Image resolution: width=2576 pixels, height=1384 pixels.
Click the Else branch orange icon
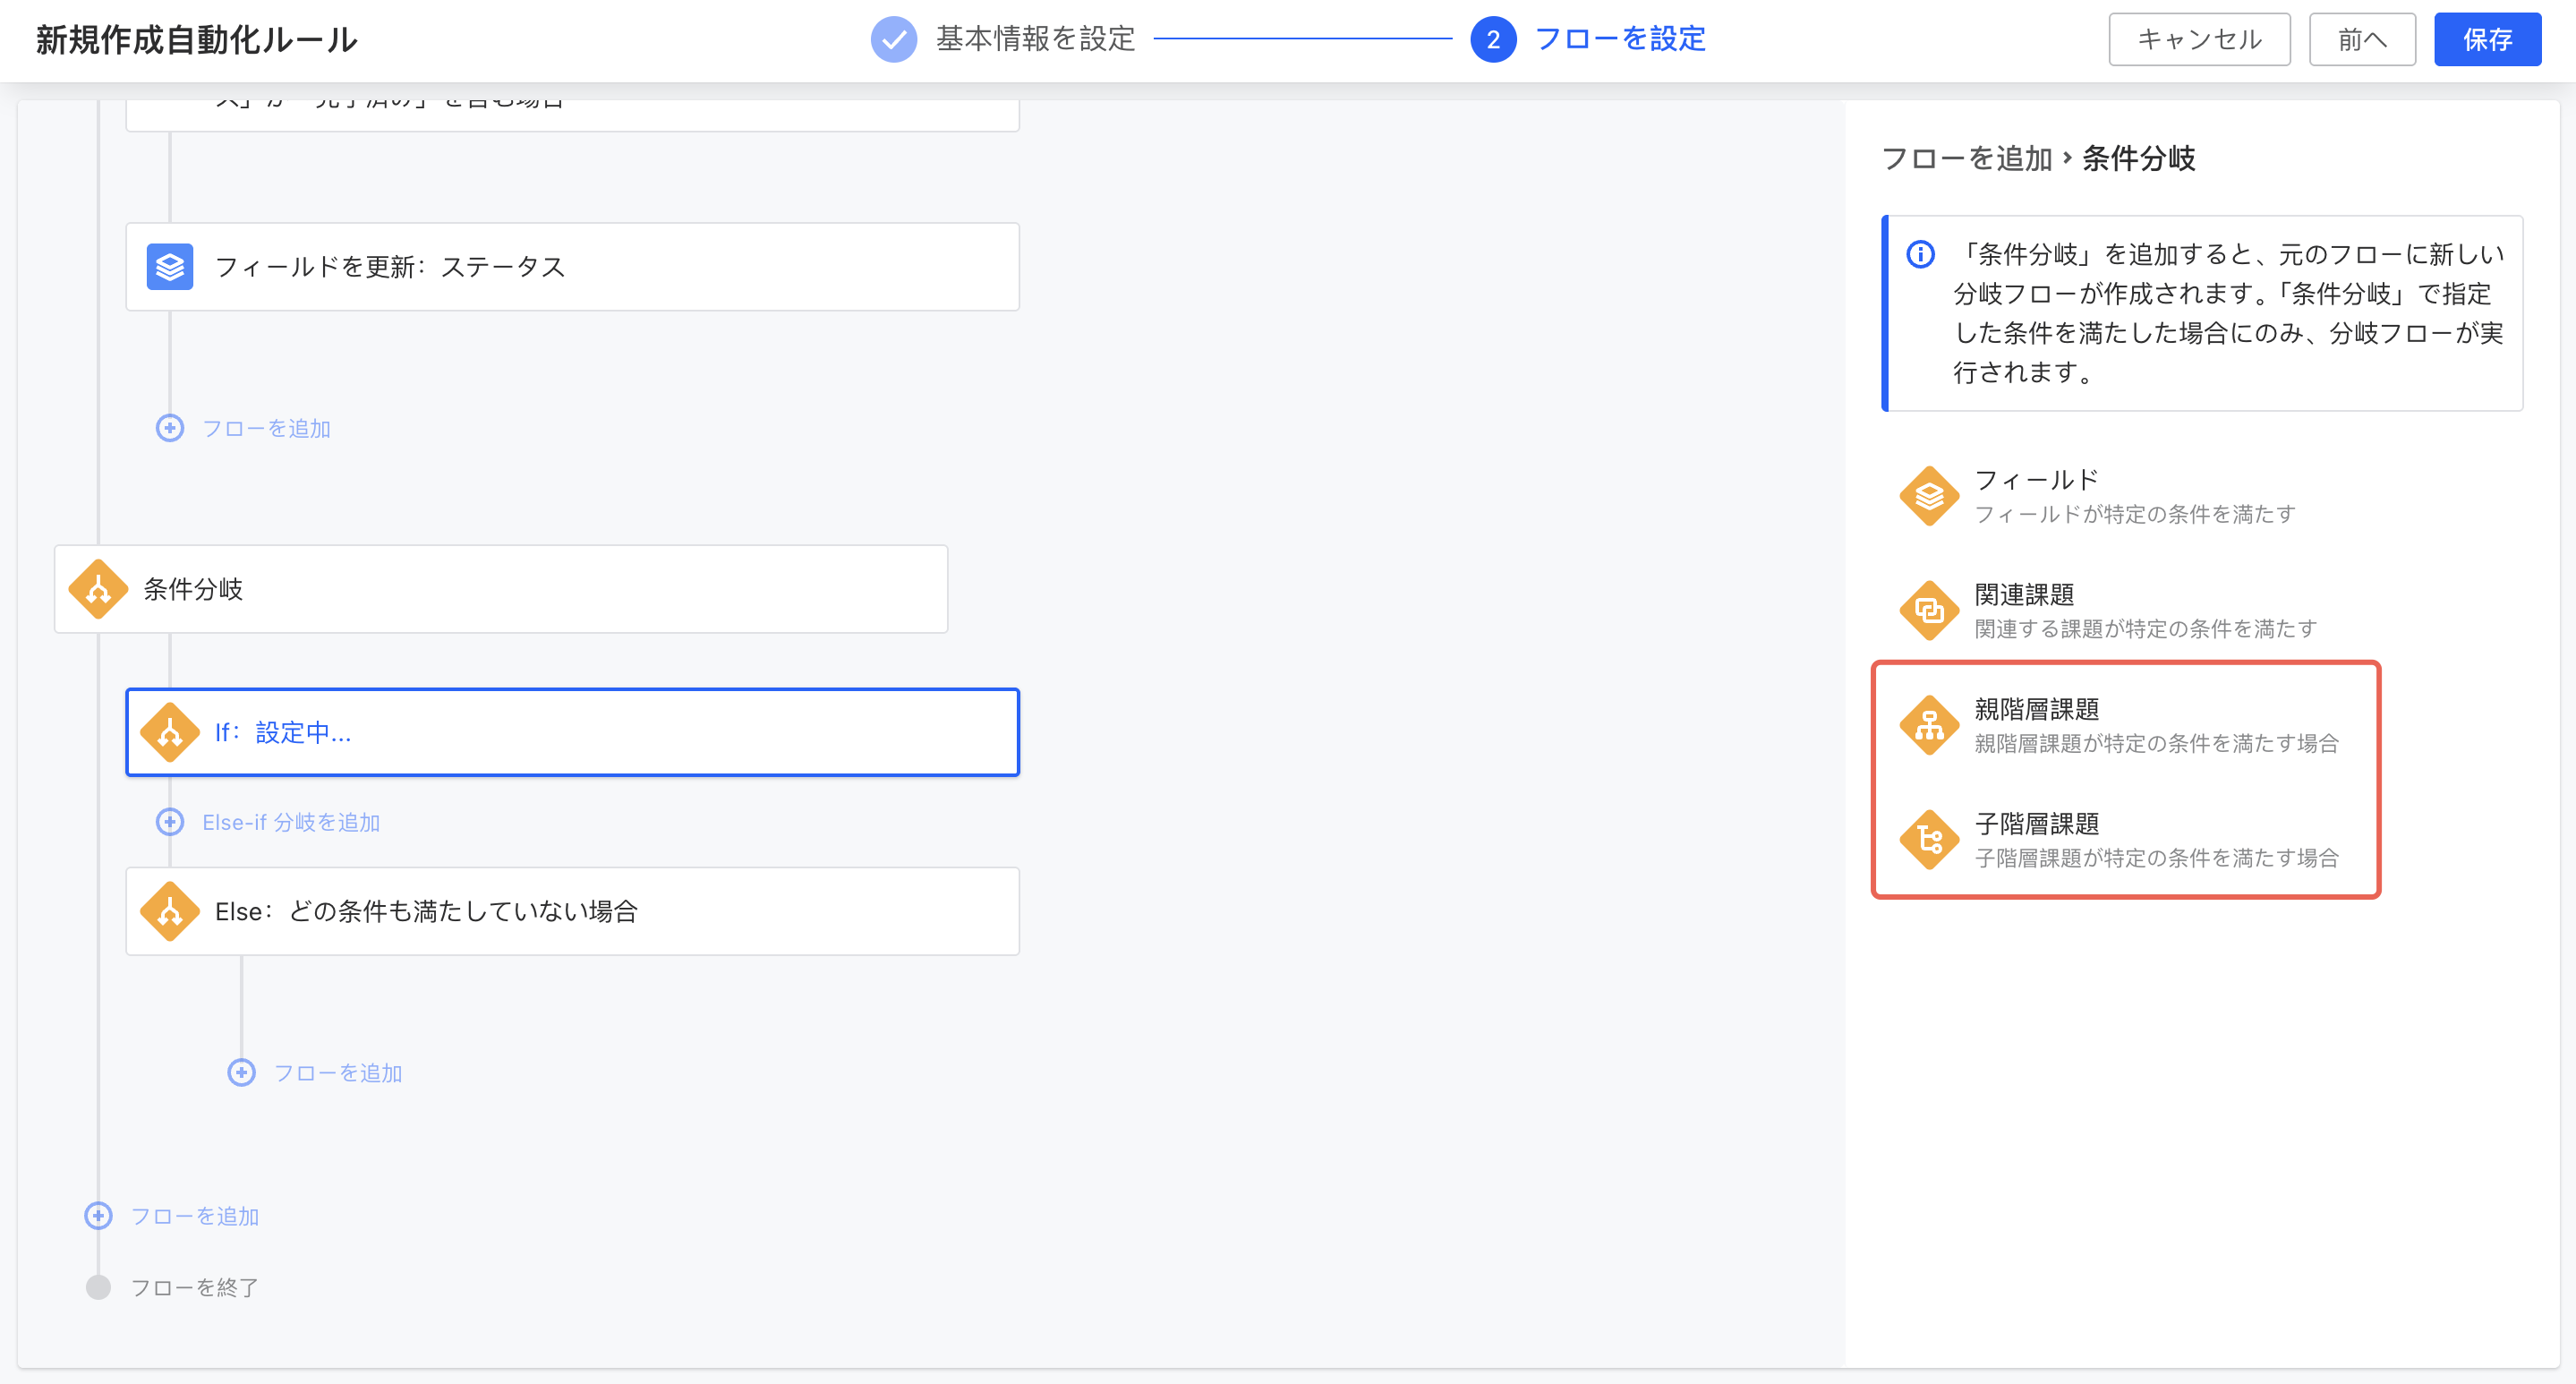(170, 911)
